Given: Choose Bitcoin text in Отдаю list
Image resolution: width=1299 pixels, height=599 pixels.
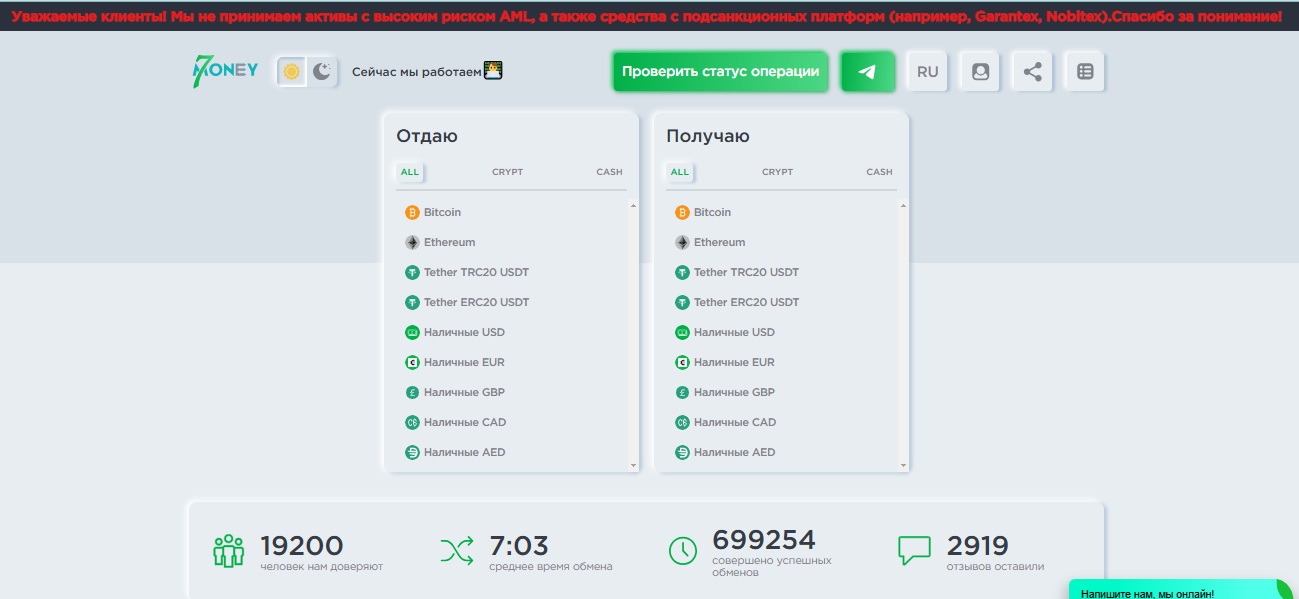Looking at the screenshot, I should pos(442,212).
